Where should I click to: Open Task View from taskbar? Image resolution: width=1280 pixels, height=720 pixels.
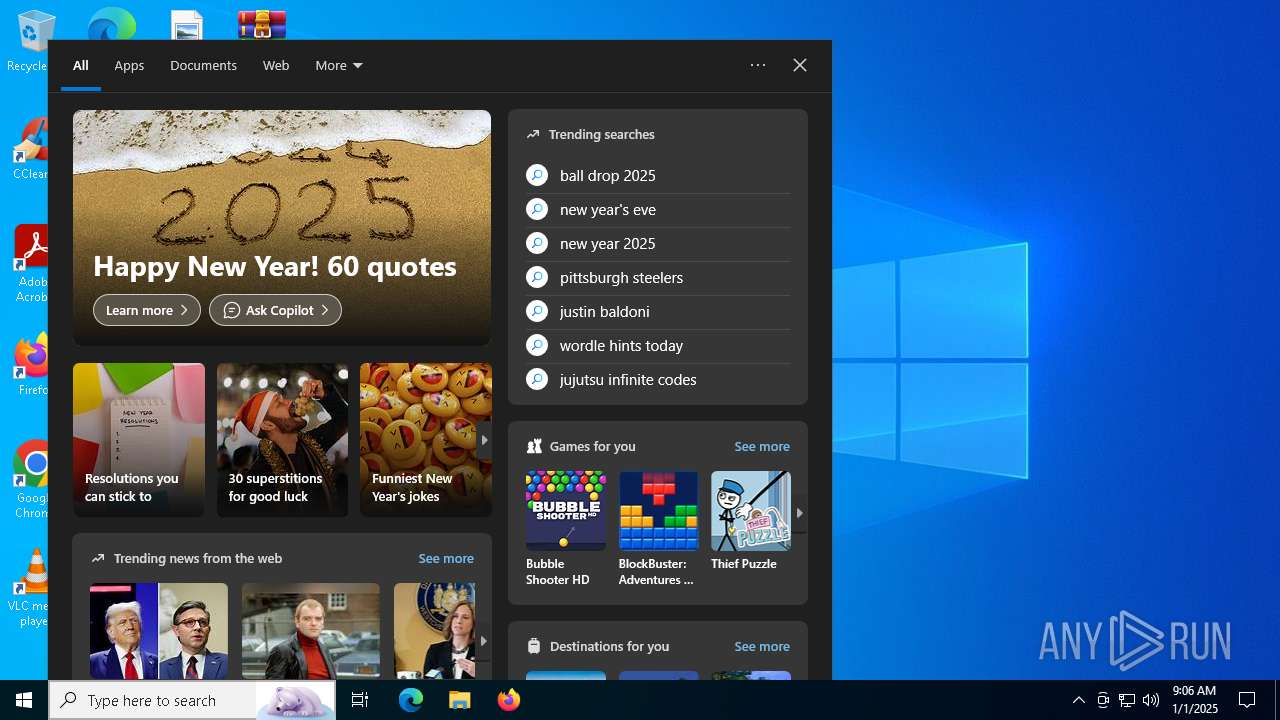tap(360, 700)
